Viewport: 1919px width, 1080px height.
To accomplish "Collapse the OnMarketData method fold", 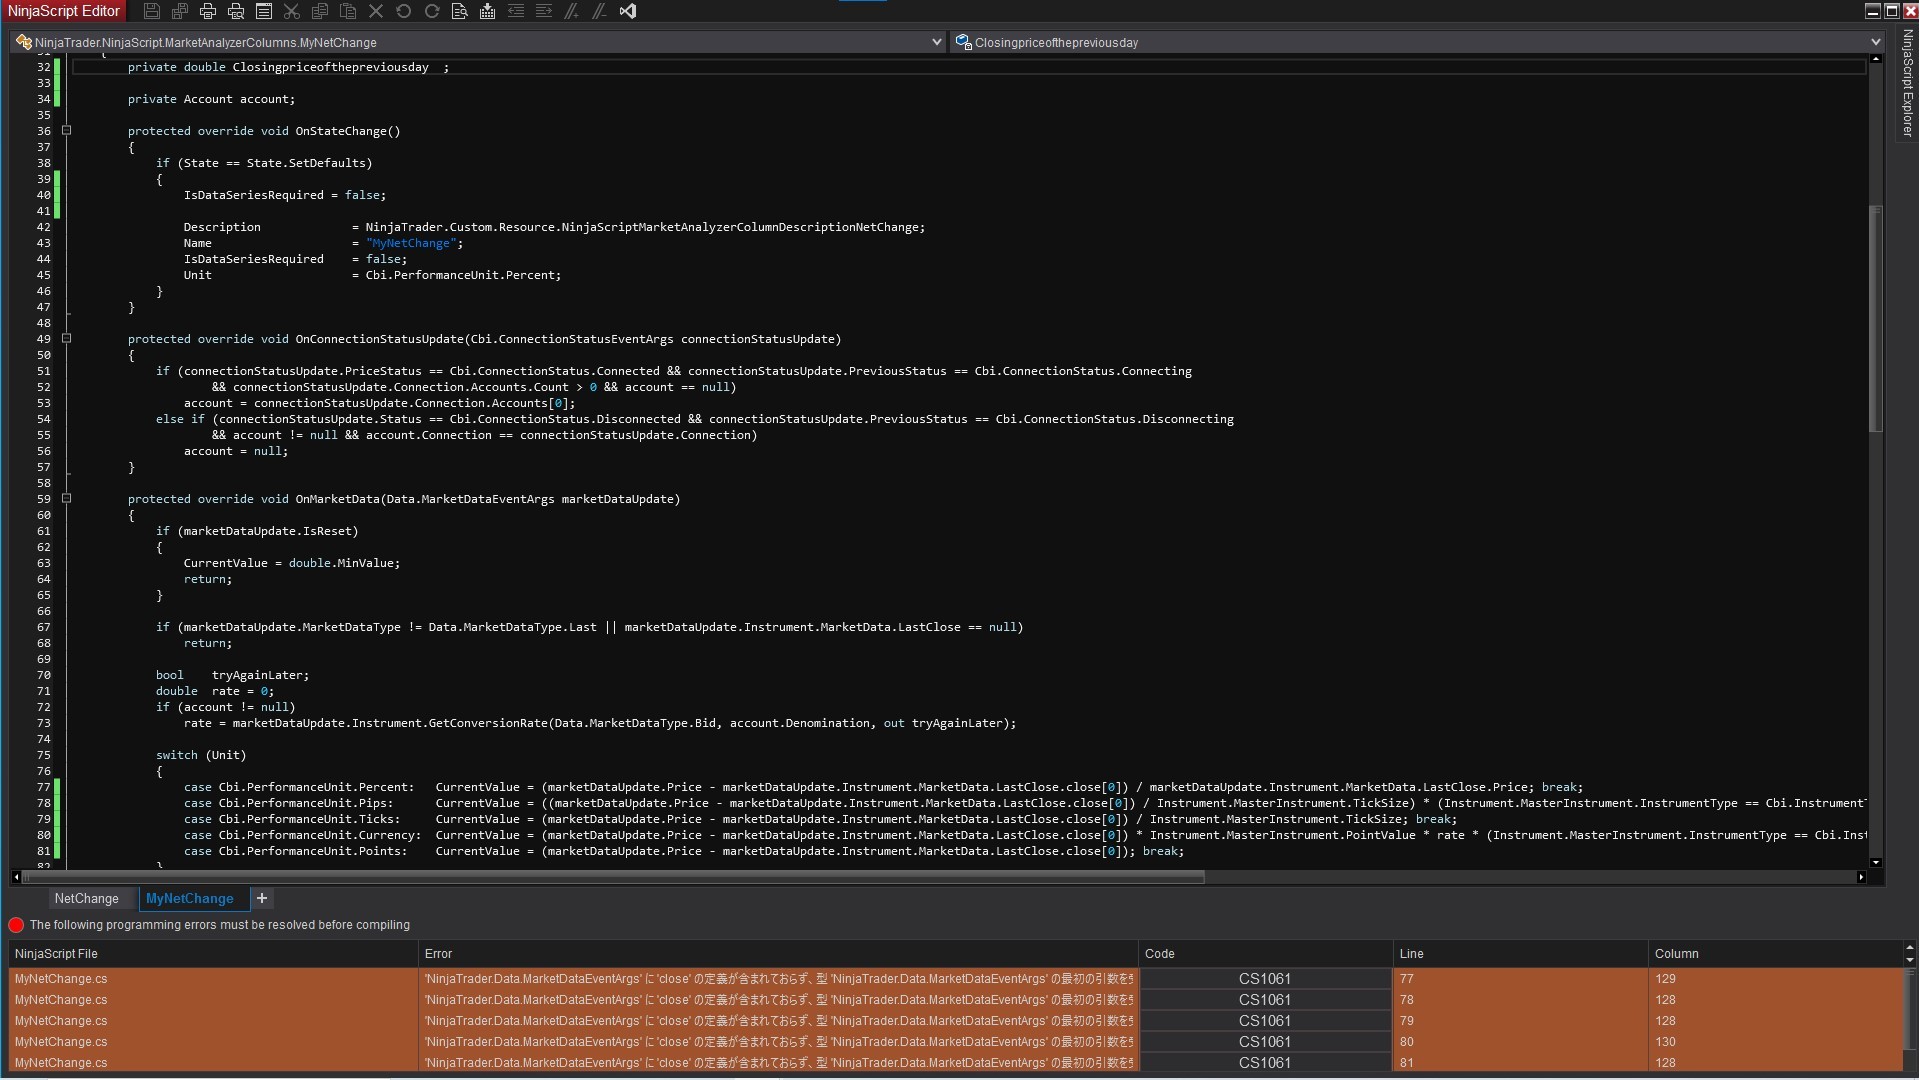I will click(x=67, y=499).
